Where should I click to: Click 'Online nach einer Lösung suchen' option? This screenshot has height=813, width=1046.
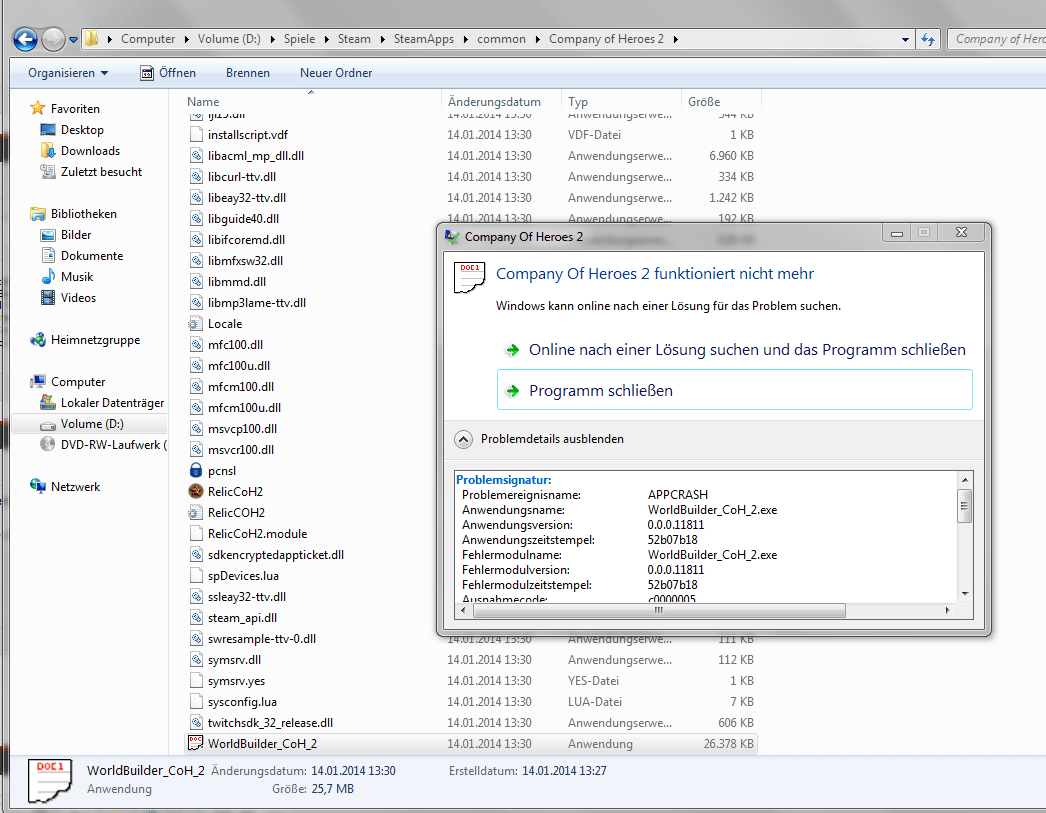tap(734, 349)
